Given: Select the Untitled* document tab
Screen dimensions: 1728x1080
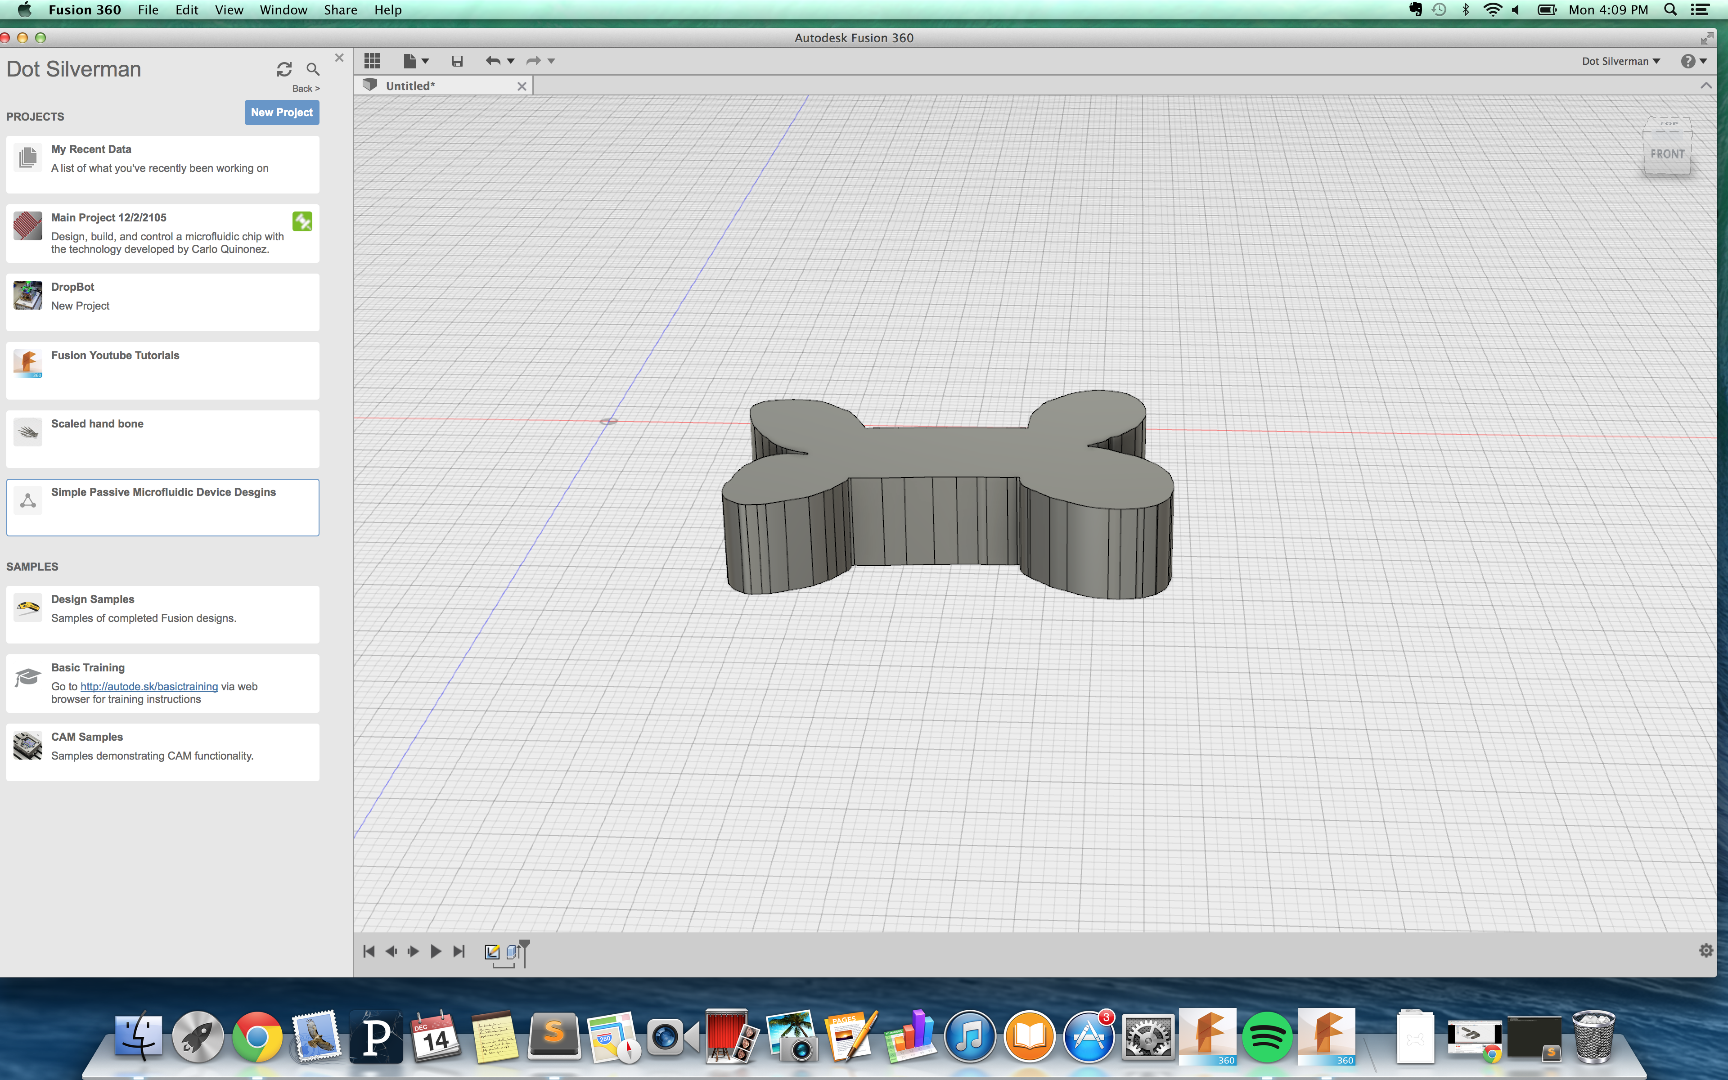Looking at the screenshot, I should coord(443,86).
